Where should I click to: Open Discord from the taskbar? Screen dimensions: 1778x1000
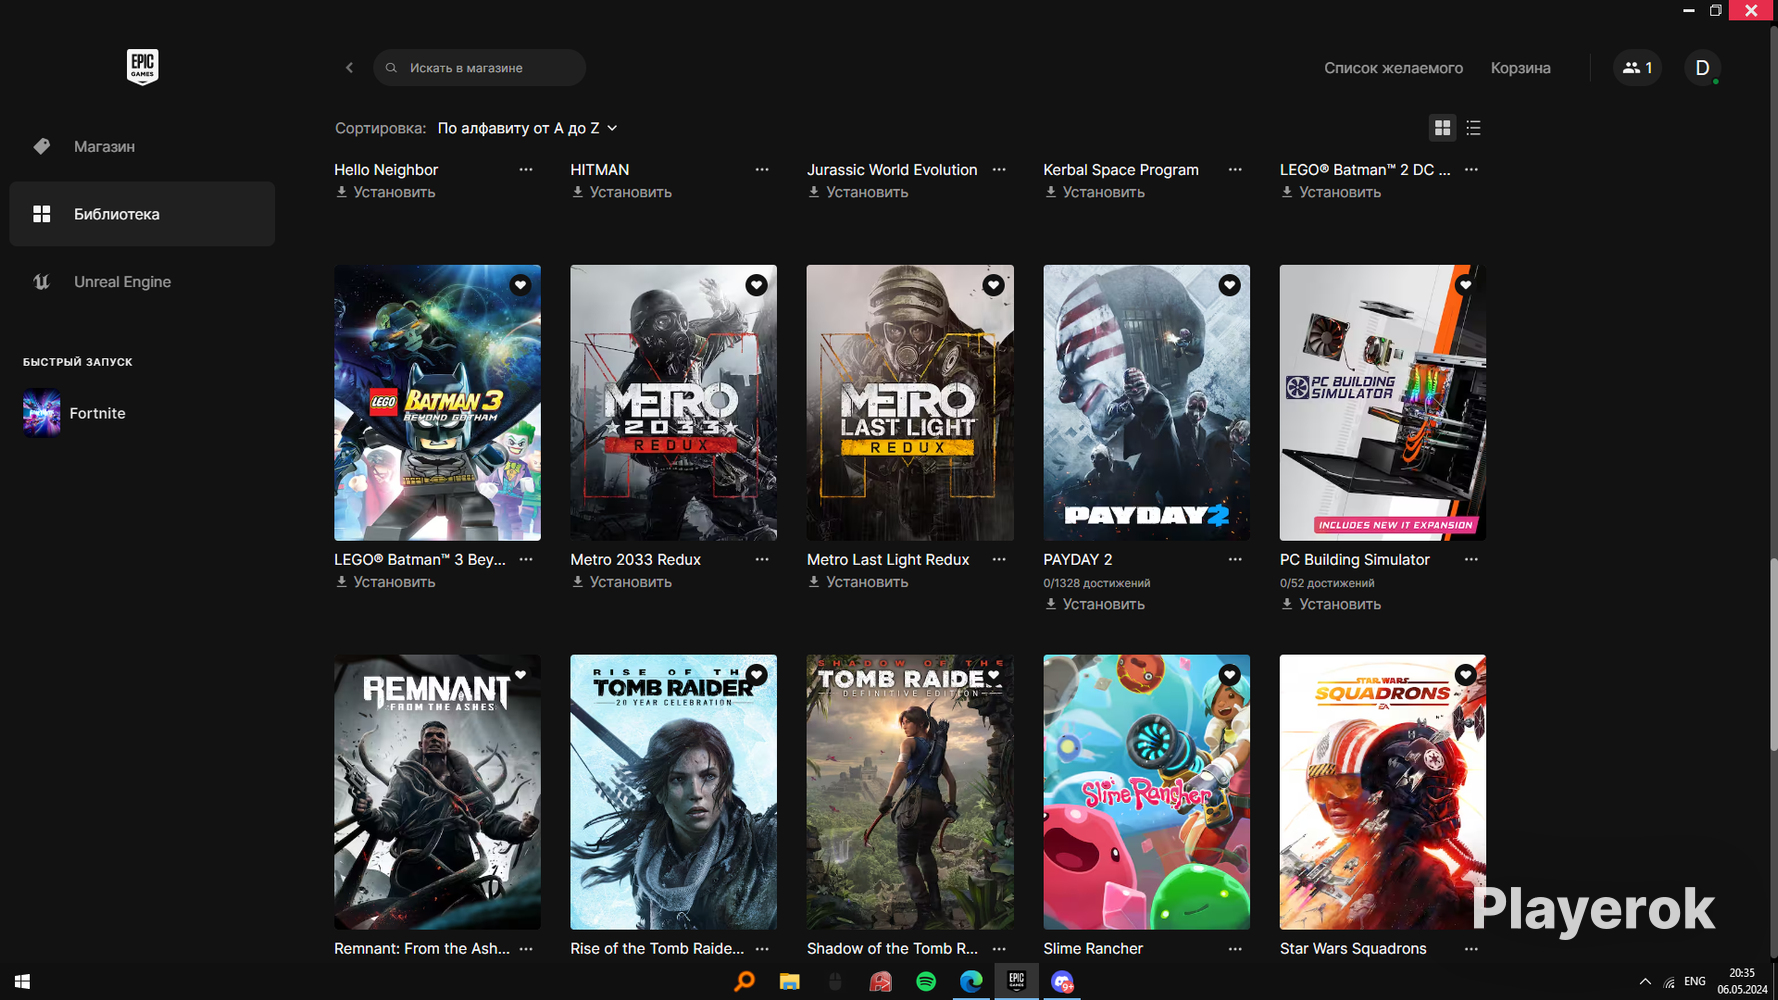tap(1062, 981)
